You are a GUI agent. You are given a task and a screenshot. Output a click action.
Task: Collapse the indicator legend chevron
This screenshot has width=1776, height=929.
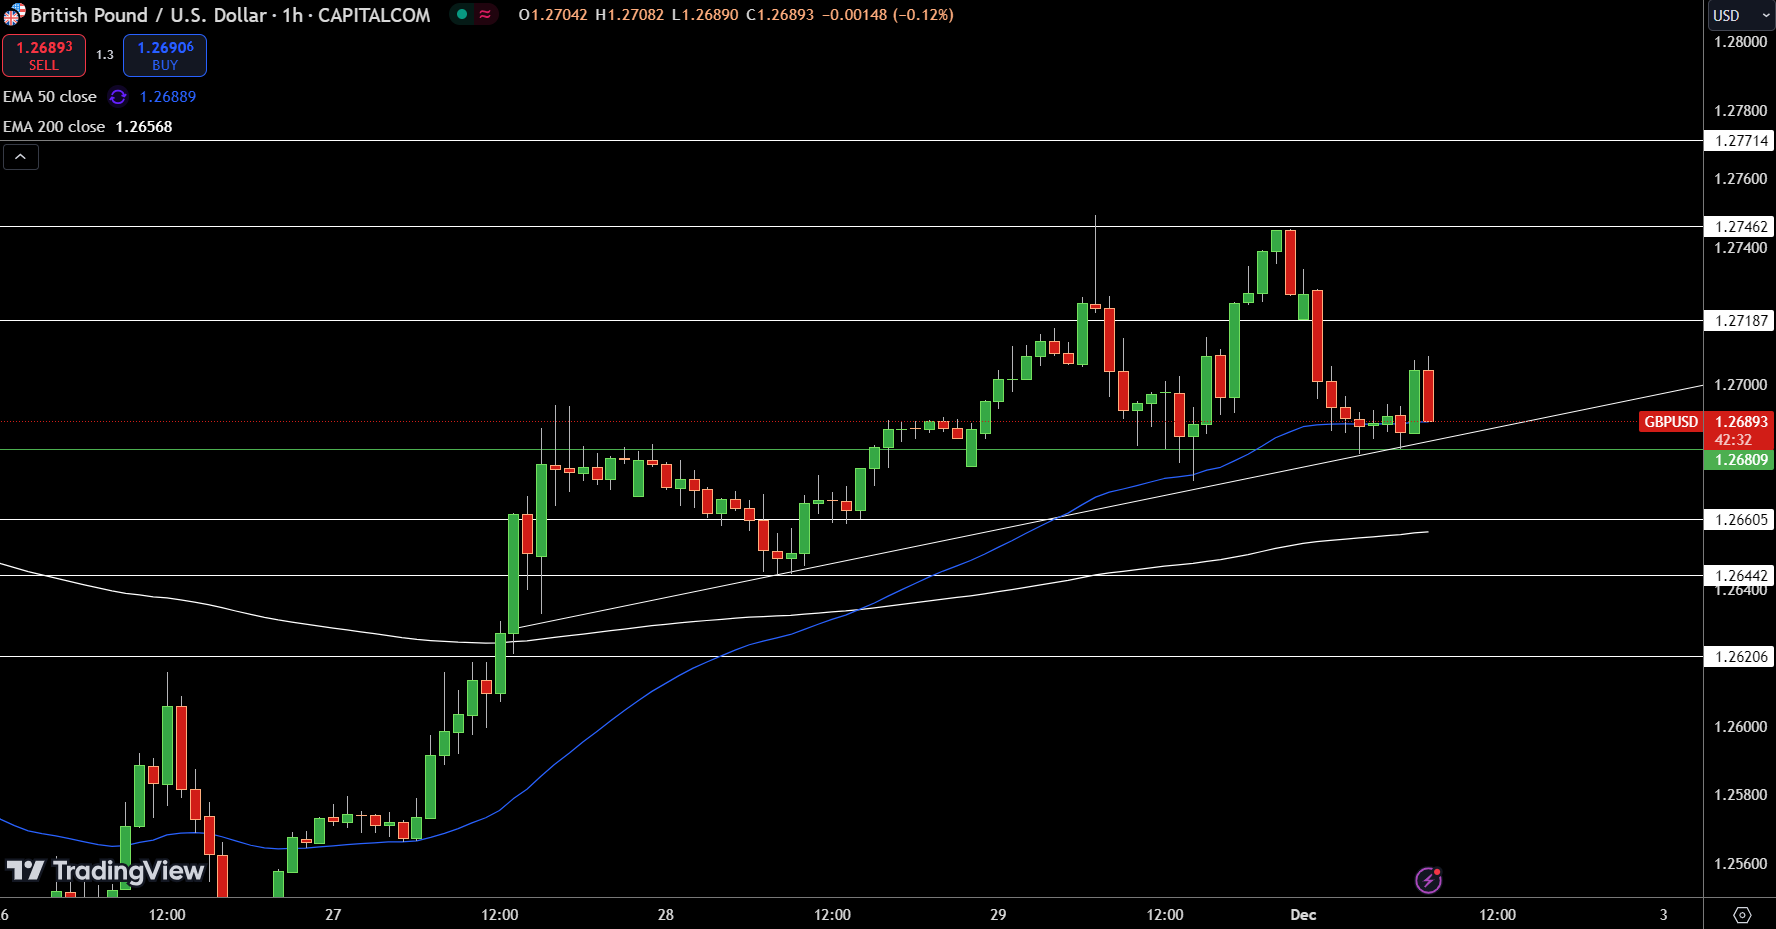coord(21,157)
